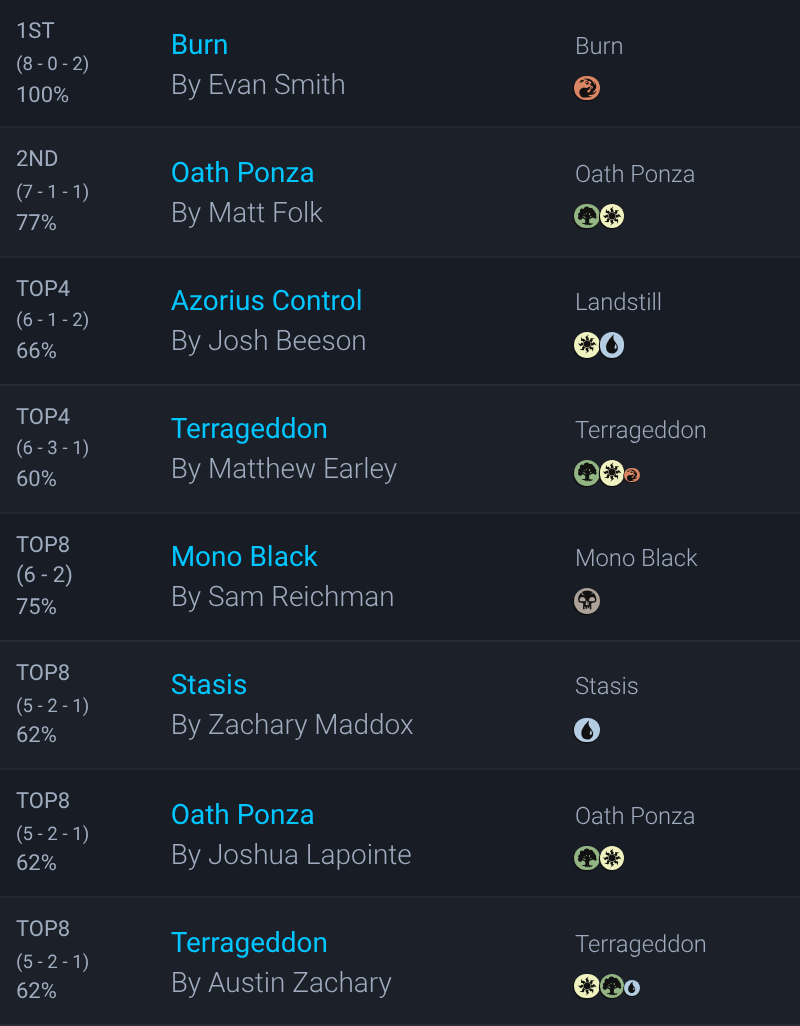Click the black skull mana icon
800x1026 pixels.
[587, 601]
